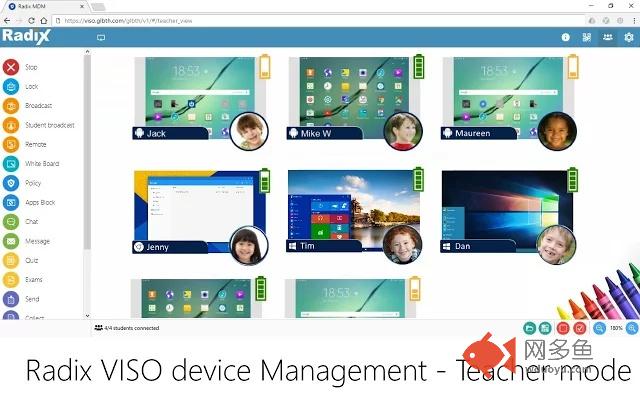Open the students group icon in header
Viewport: 640px width, 400px height.
click(608, 37)
